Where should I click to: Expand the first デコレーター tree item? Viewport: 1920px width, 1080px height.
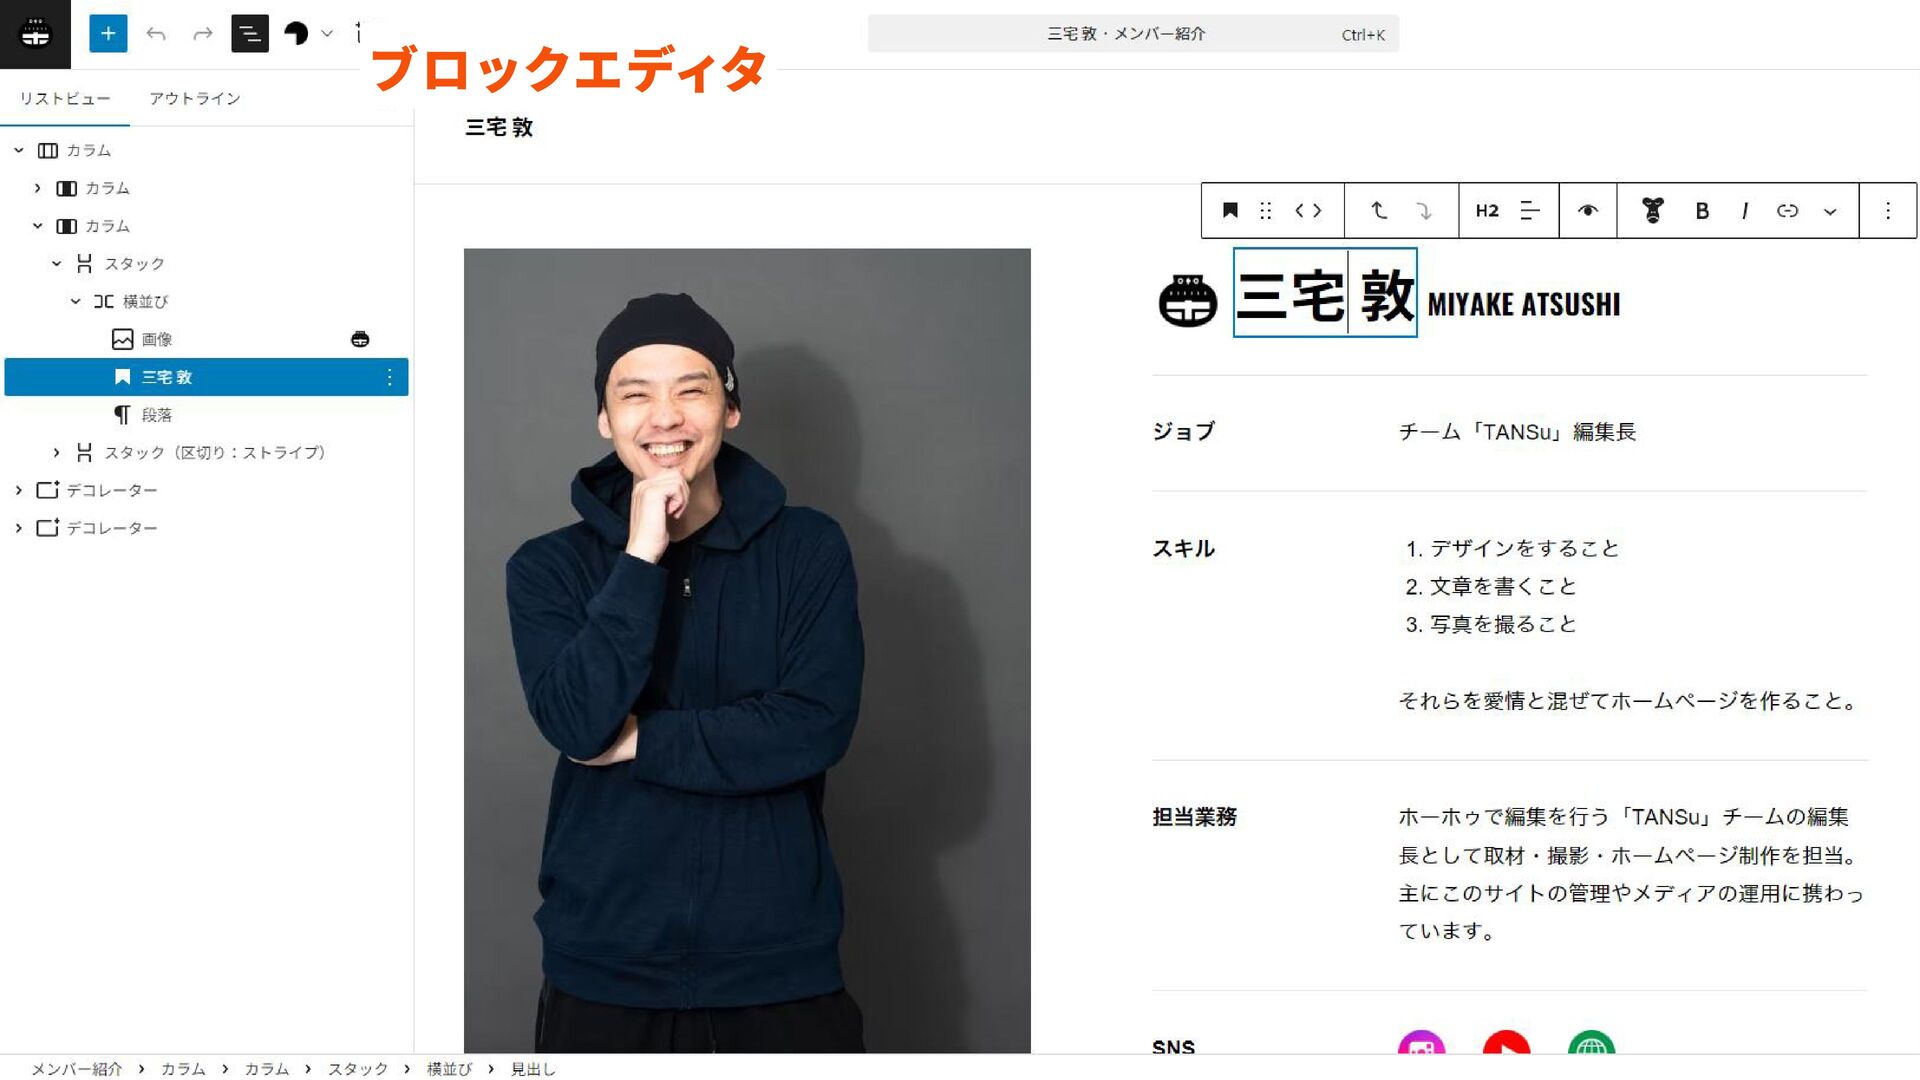[18, 490]
